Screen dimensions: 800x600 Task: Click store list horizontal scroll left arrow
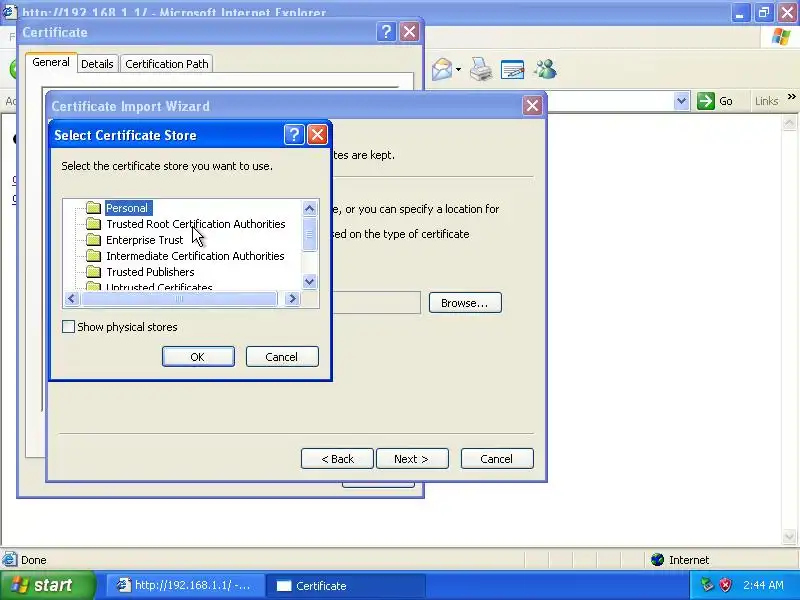[x=72, y=298]
